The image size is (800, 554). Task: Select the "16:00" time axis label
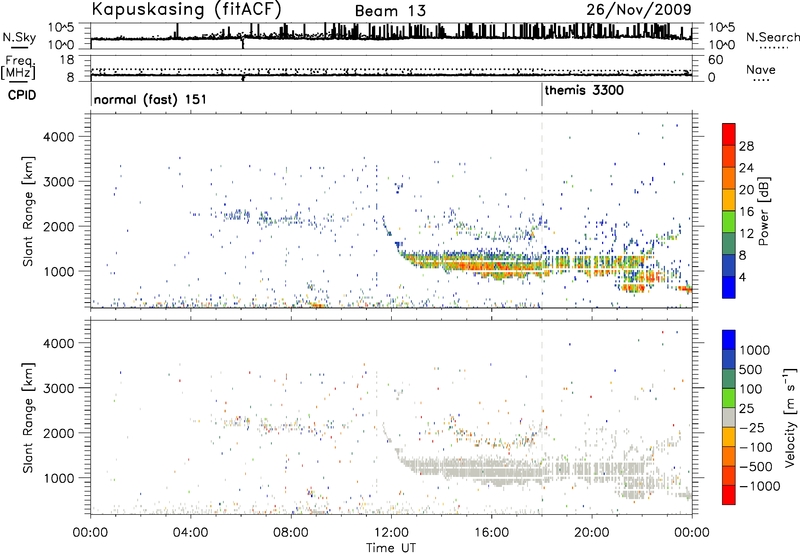[x=491, y=533]
